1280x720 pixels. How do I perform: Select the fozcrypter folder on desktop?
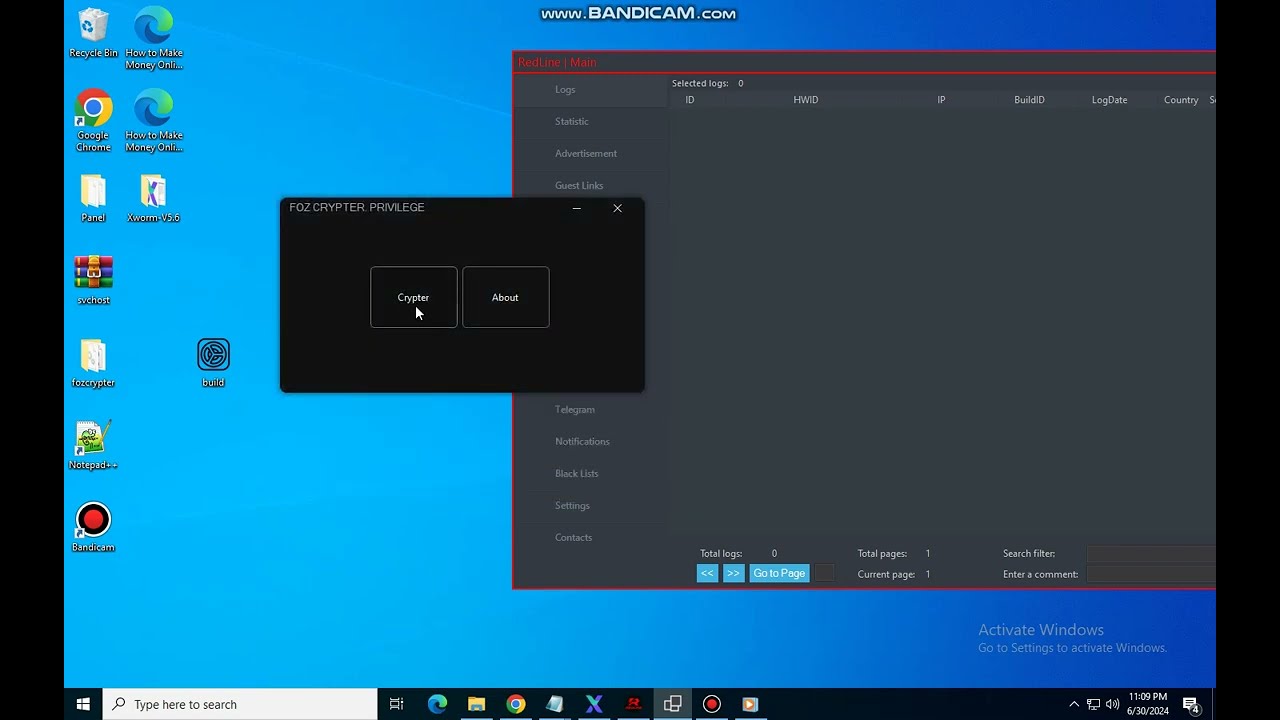(x=93, y=363)
